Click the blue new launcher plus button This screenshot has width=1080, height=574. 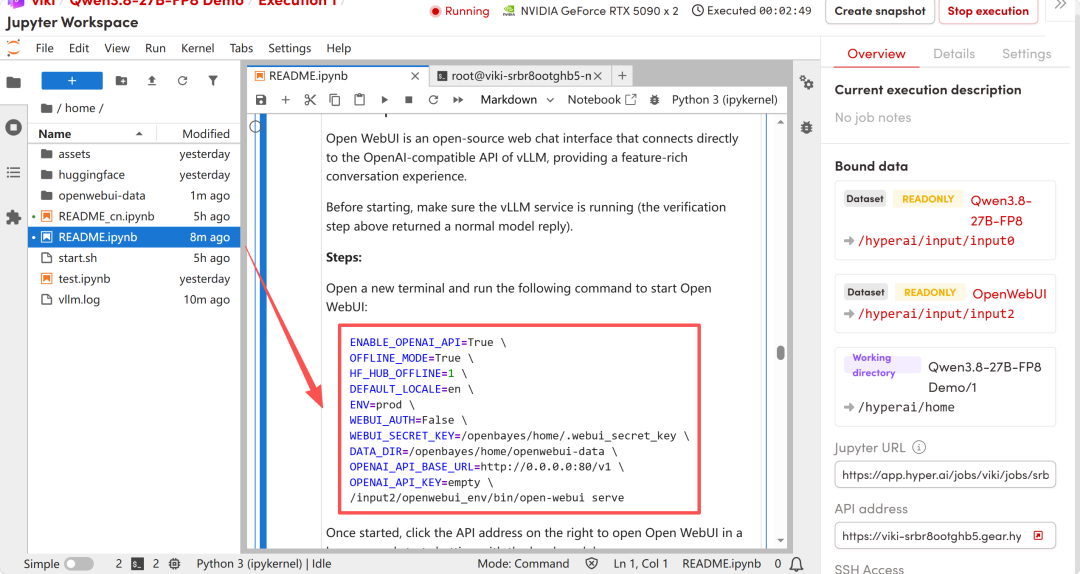[72, 81]
